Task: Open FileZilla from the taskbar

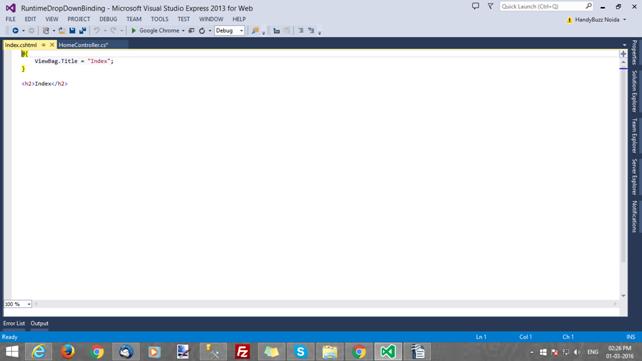Action: (242, 352)
